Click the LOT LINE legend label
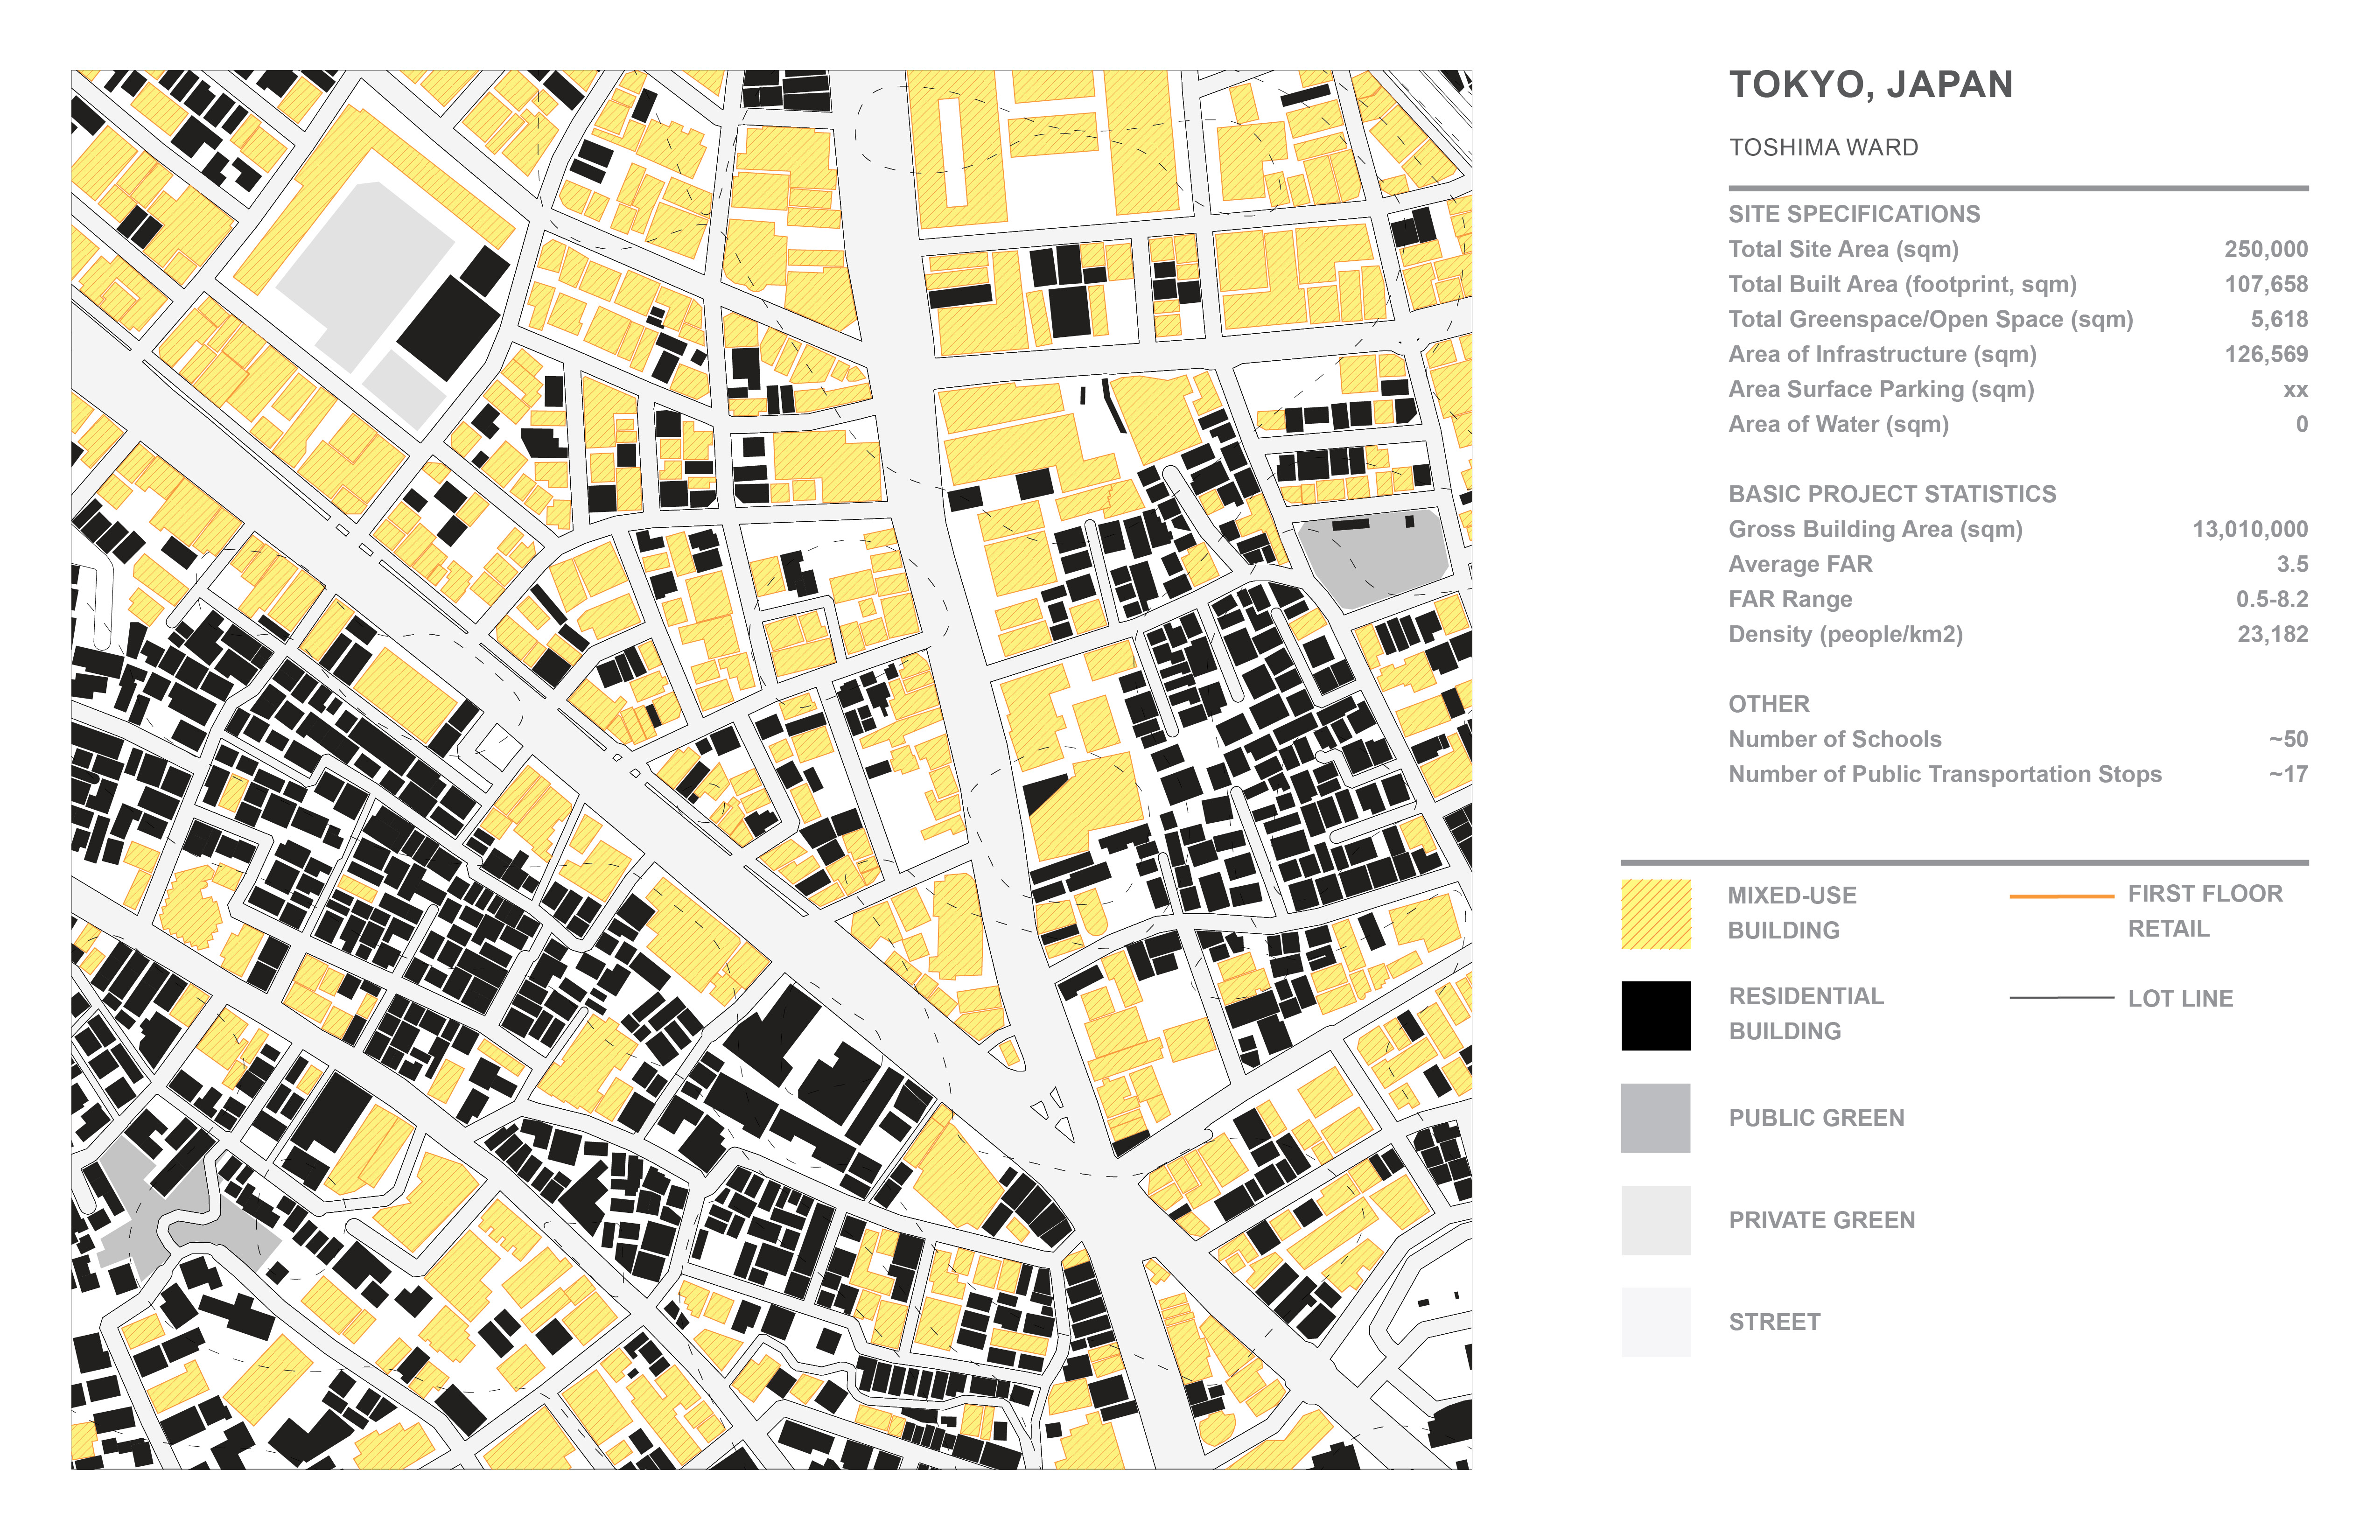The height and width of the screenshot is (1540, 2380). pyautogui.click(x=2180, y=999)
